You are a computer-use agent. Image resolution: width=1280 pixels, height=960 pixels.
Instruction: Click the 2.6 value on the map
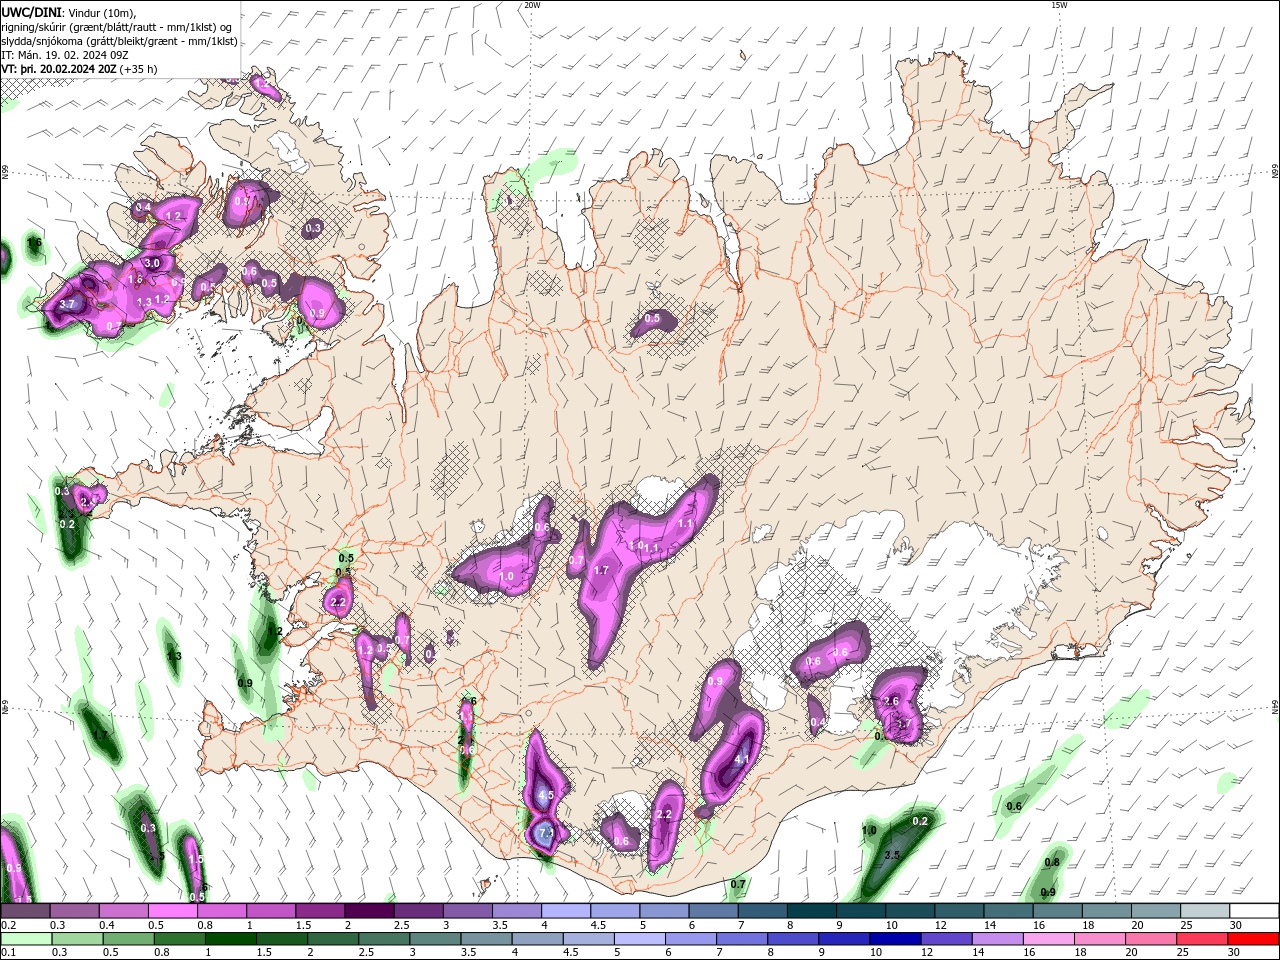coord(892,701)
